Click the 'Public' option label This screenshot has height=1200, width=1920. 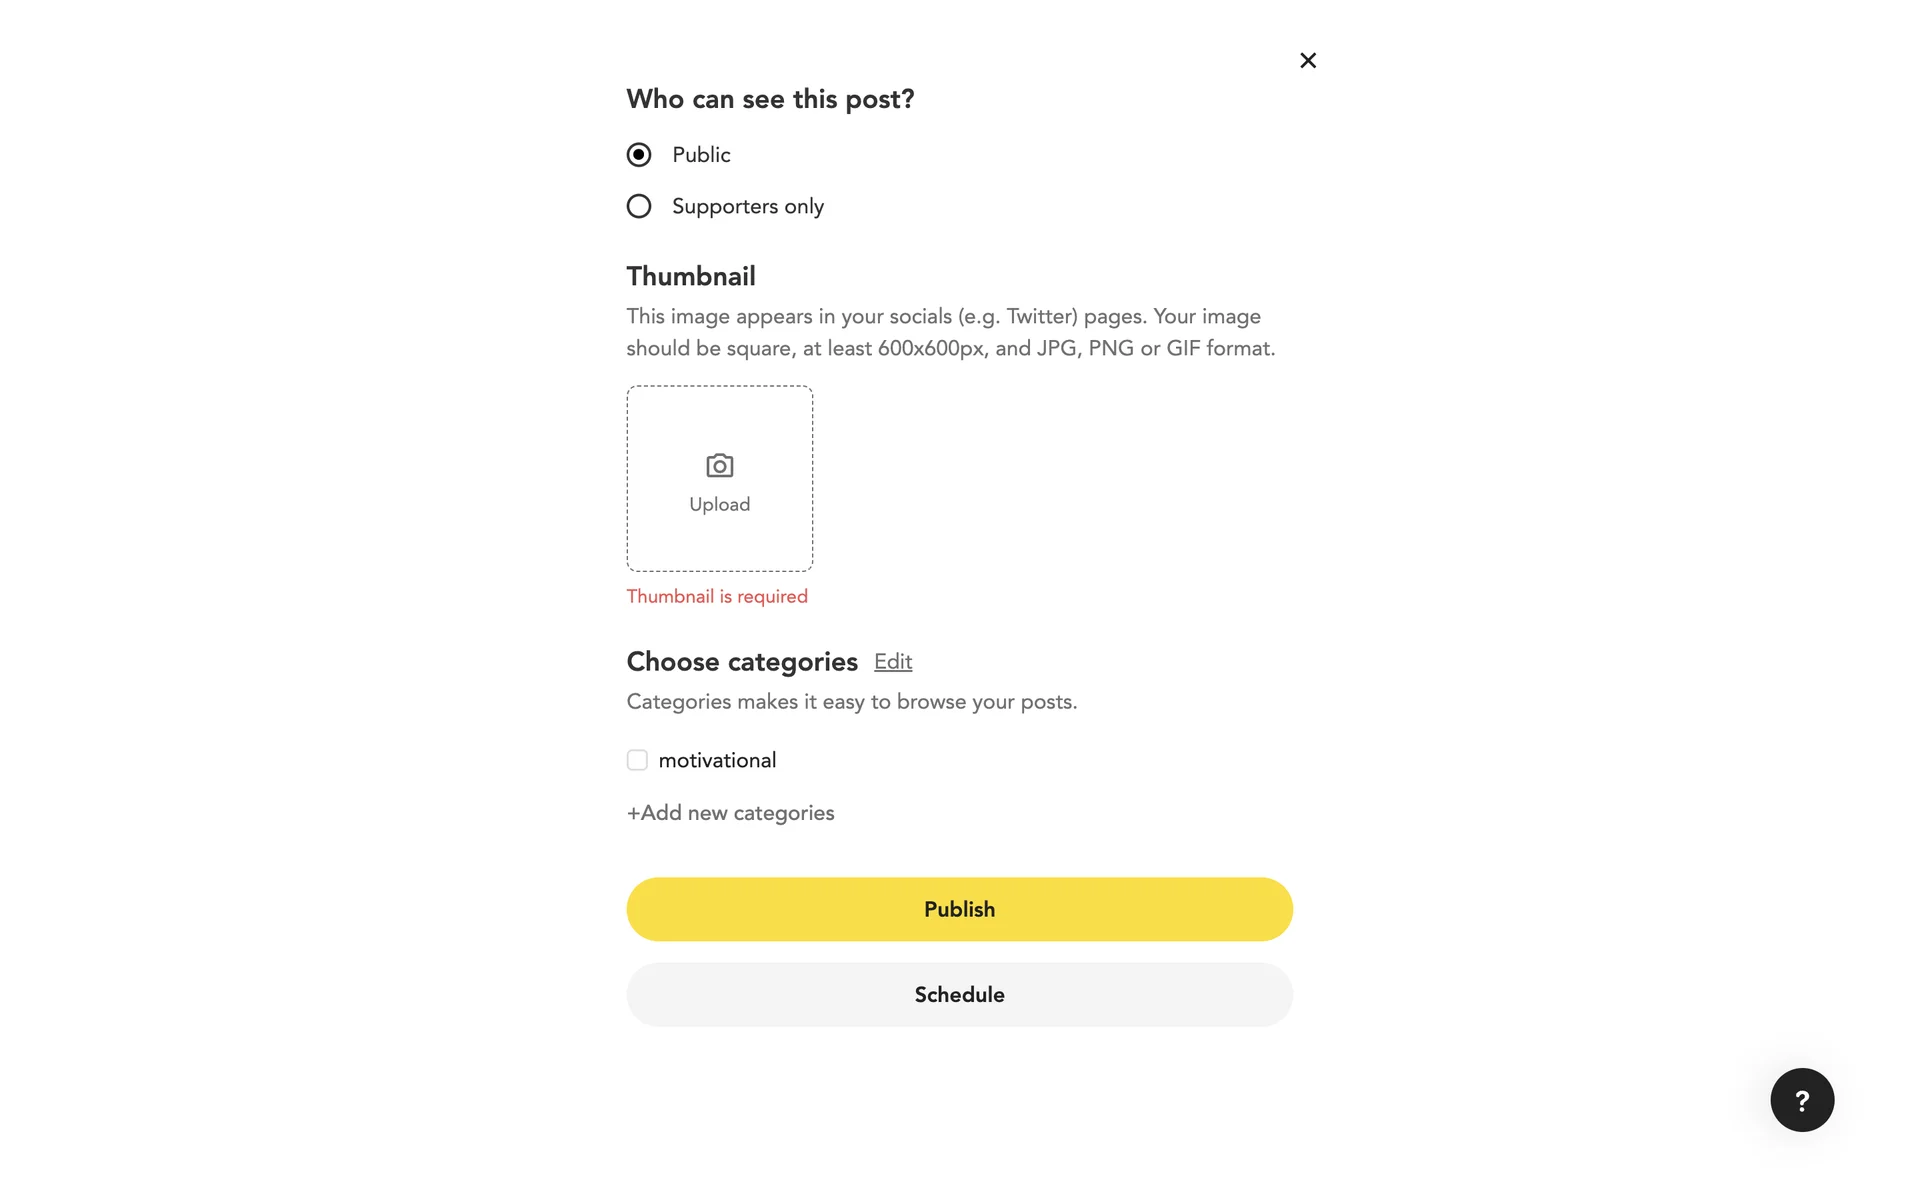tap(701, 155)
